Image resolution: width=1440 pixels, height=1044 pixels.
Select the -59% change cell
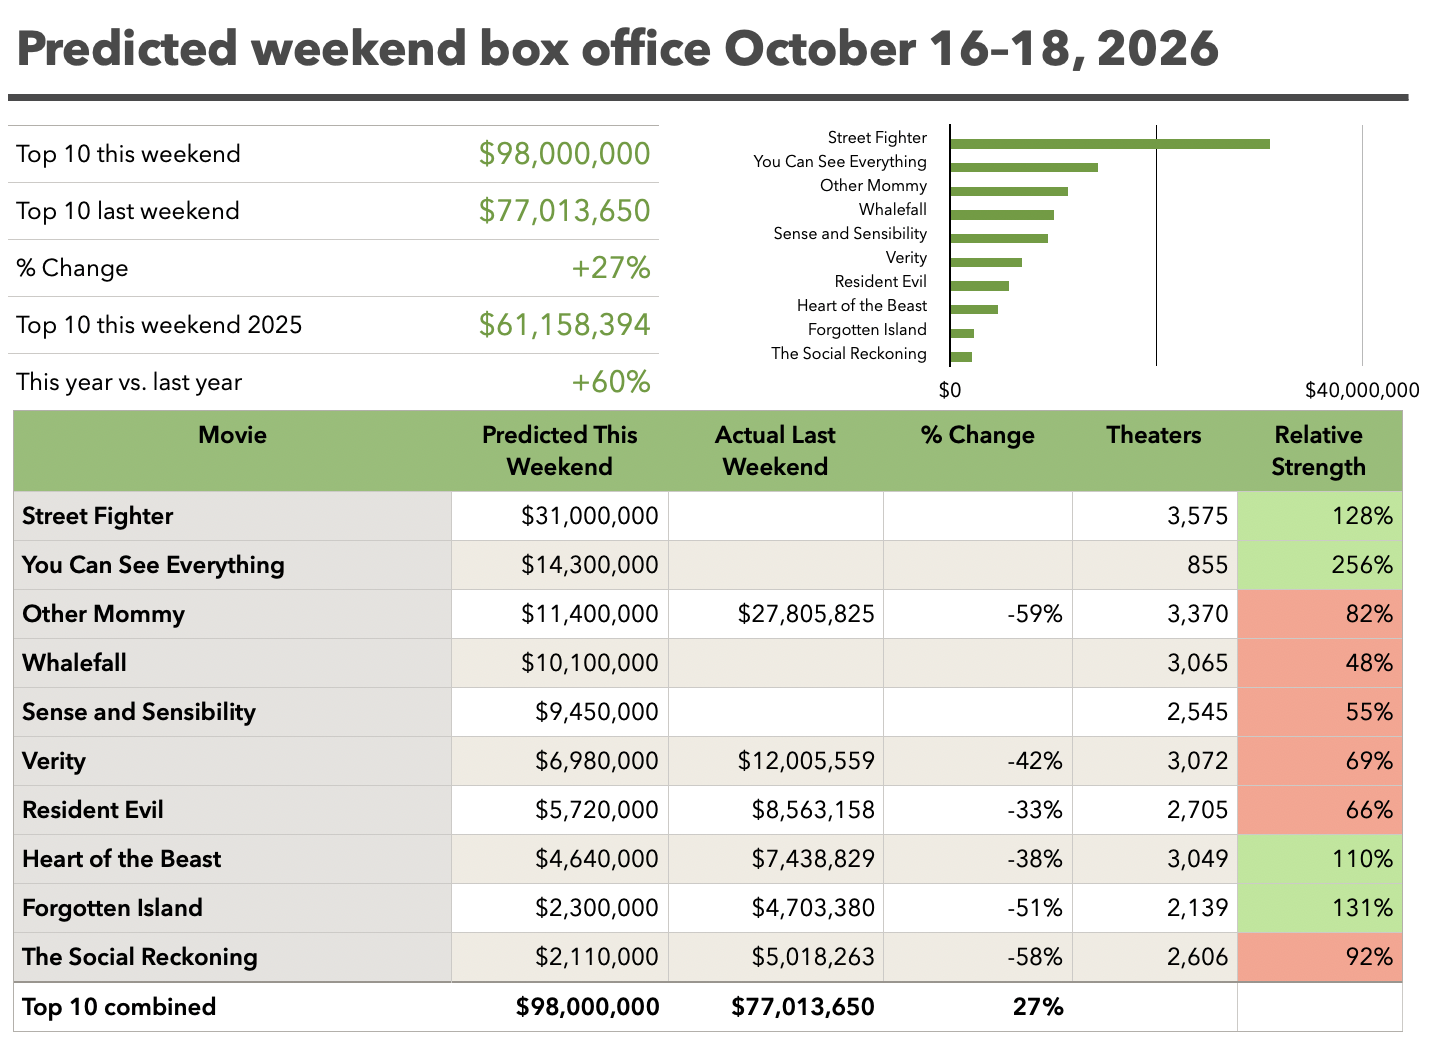(x=978, y=614)
